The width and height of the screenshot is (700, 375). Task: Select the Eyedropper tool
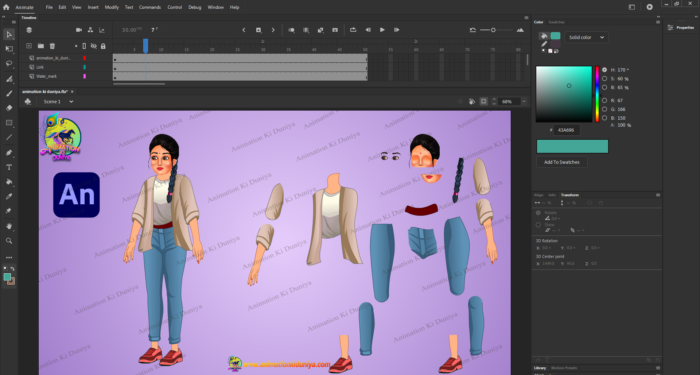click(9, 196)
